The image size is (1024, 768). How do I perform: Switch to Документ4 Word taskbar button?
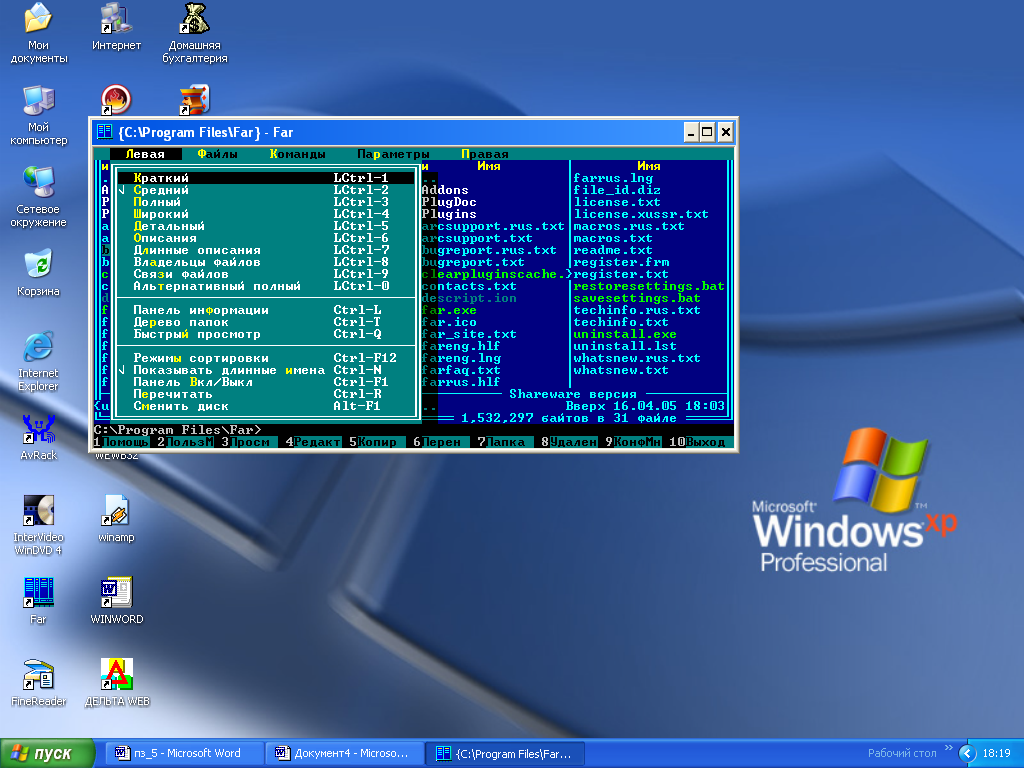(344, 754)
